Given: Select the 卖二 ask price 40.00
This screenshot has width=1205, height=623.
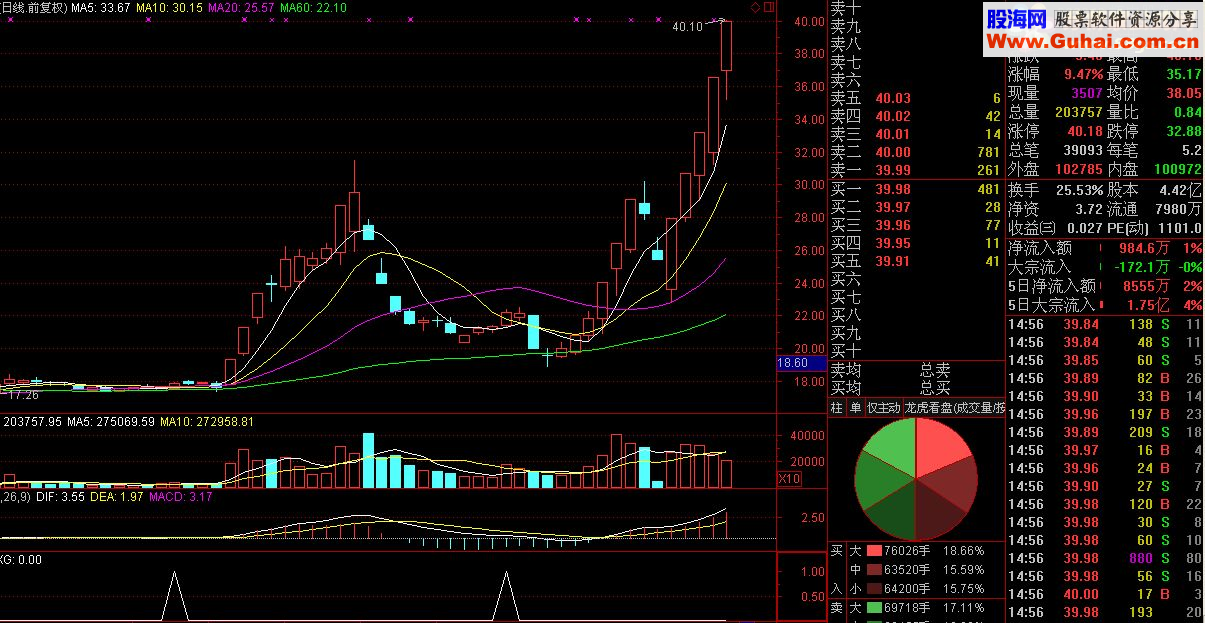Looking at the screenshot, I should click(x=893, y=152).
